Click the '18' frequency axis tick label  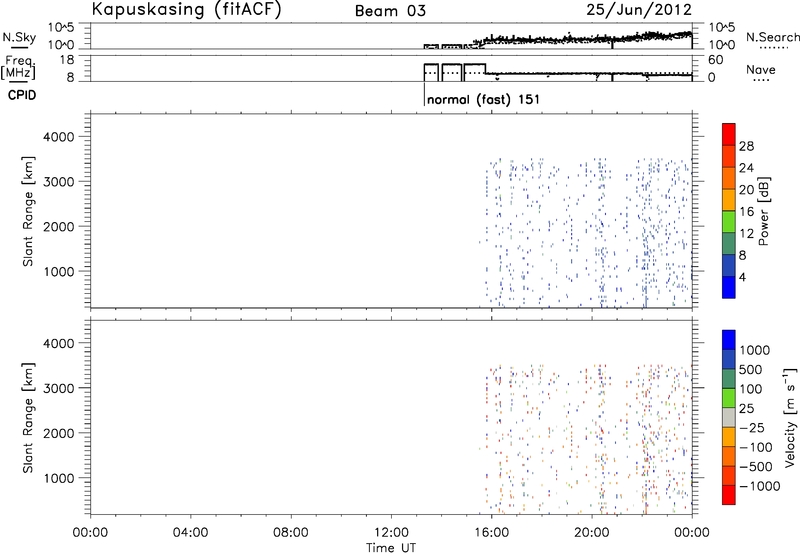[x=67, y=60]
